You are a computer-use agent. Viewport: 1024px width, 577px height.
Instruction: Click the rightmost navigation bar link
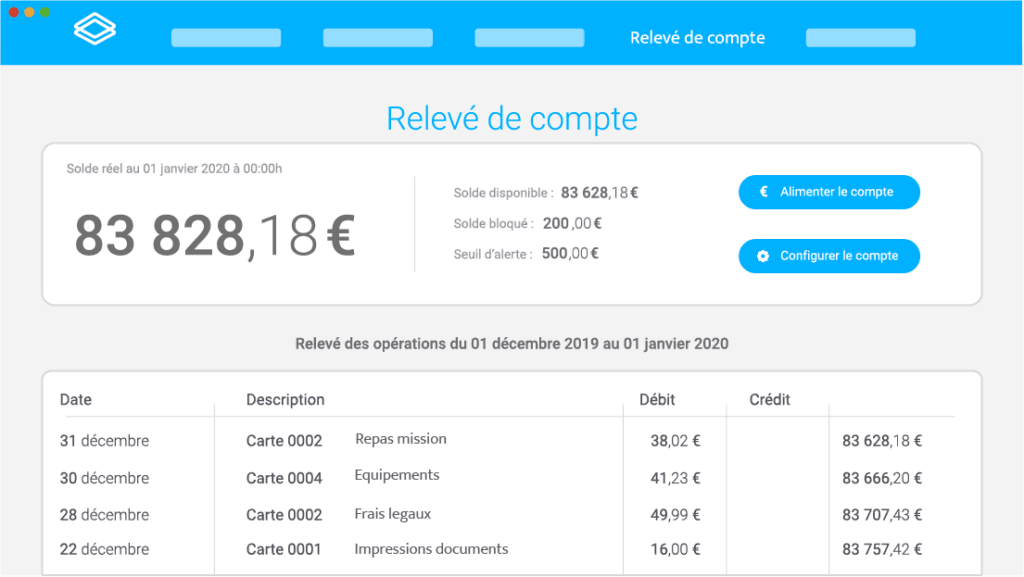click(860, 38)
